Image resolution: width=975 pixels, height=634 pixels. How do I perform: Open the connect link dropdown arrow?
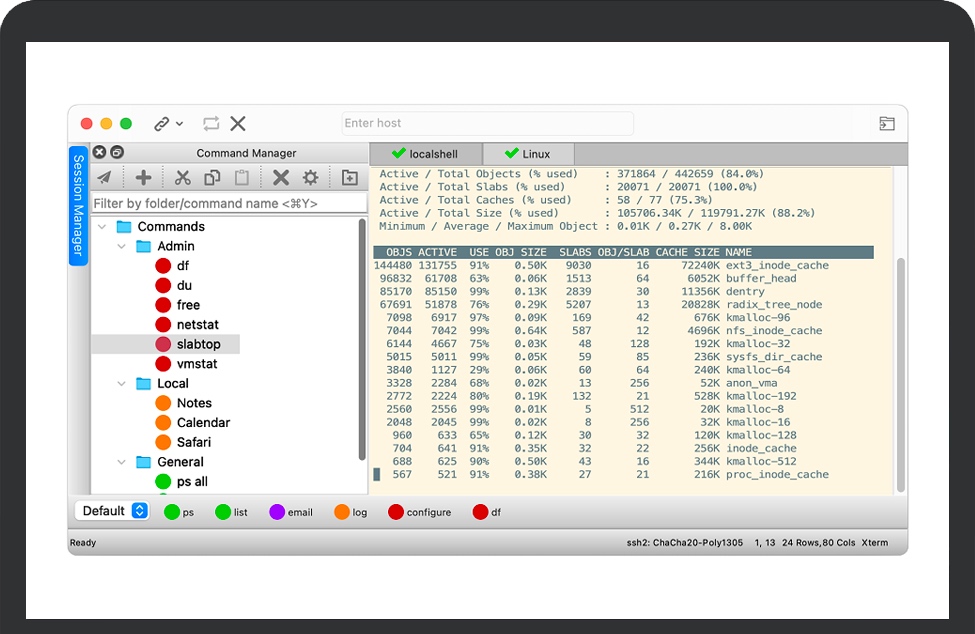[180, 124]
